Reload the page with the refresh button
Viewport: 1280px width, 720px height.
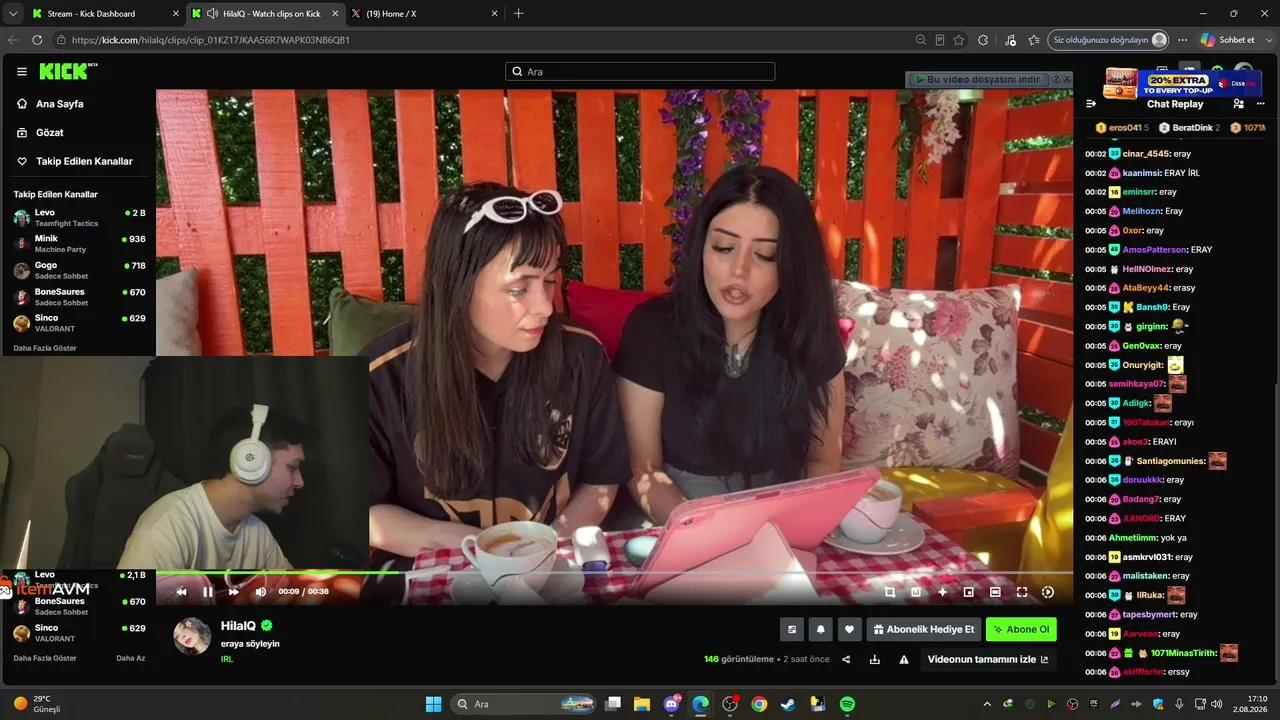click(37, 40)
